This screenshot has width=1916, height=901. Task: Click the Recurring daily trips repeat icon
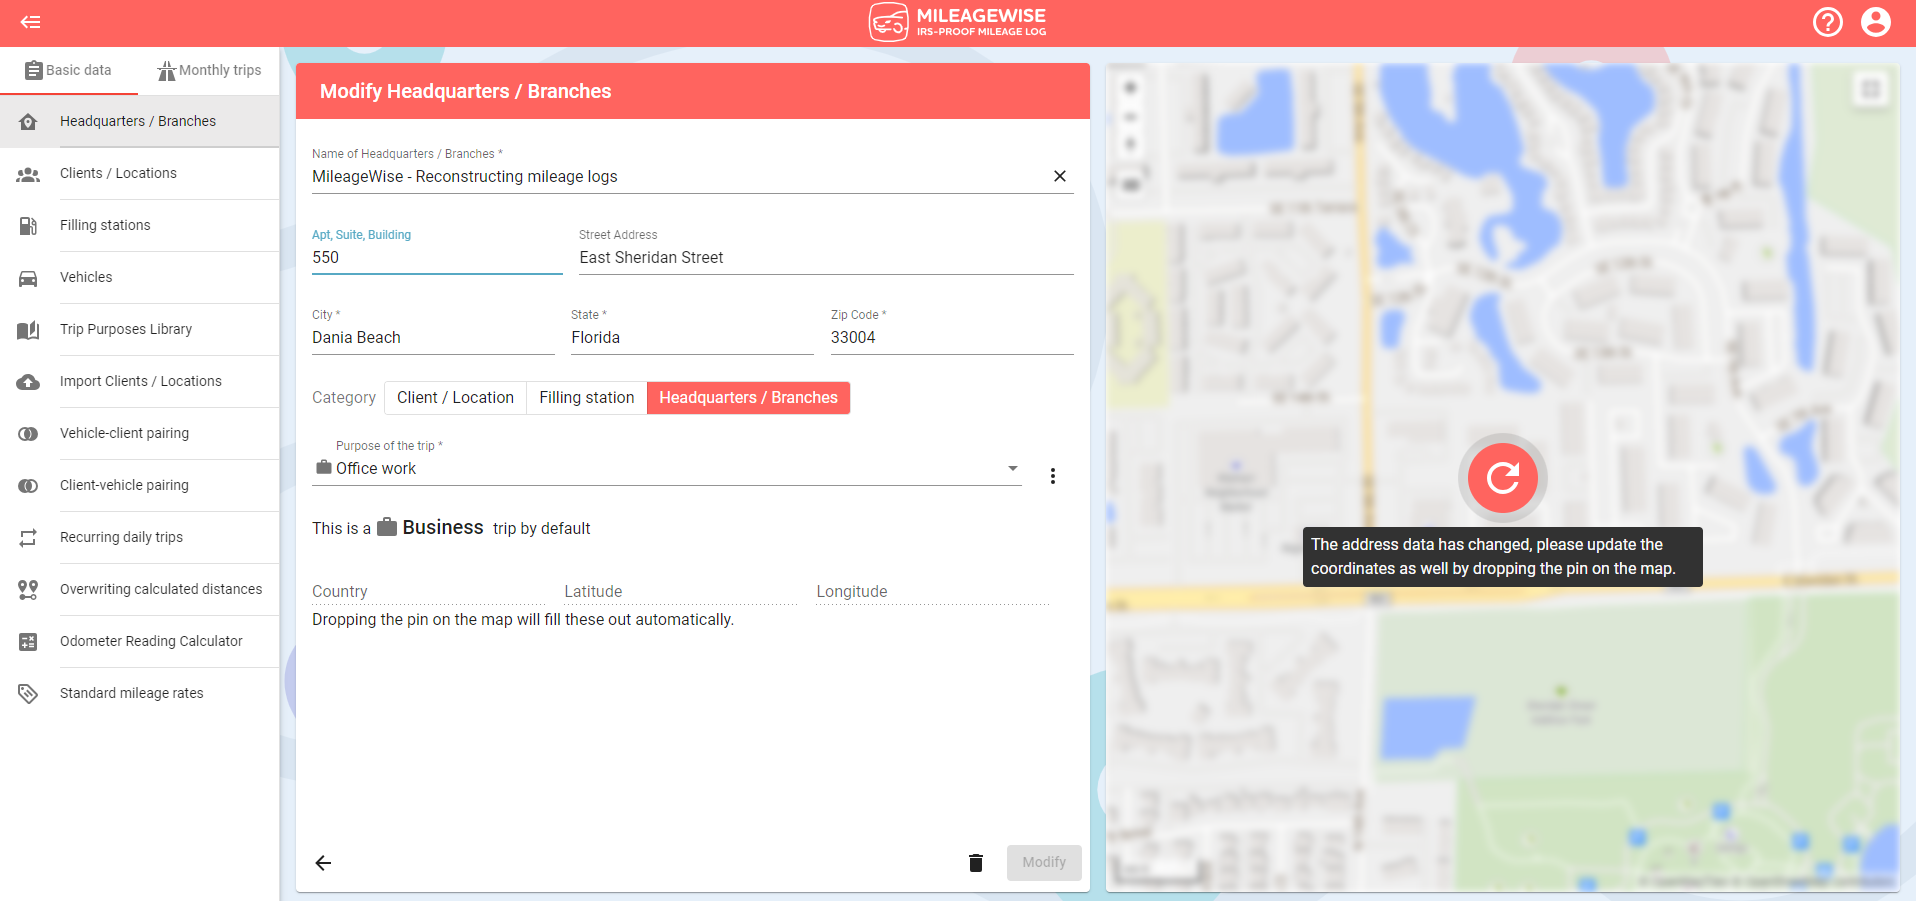28,538
